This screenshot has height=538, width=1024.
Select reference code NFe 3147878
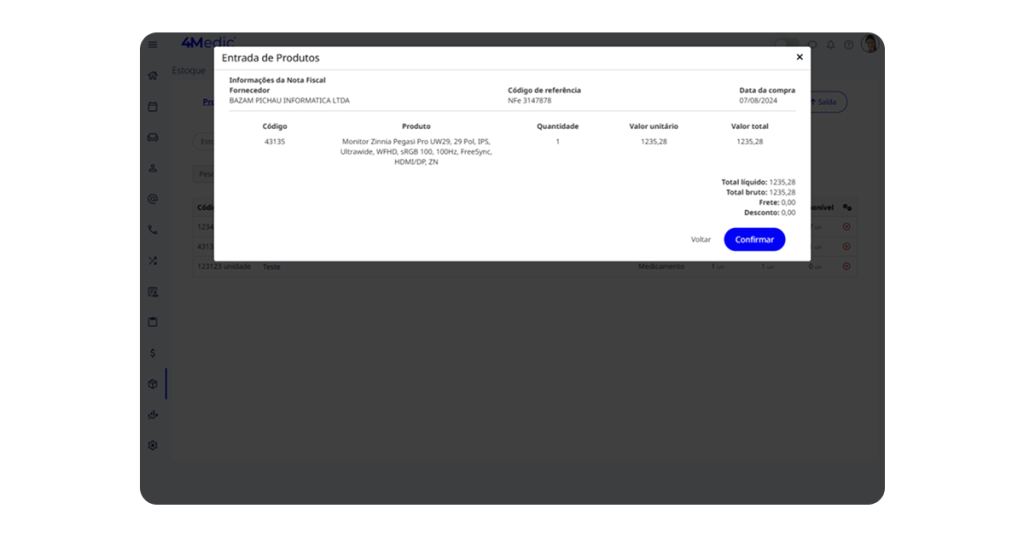(530, 101)
